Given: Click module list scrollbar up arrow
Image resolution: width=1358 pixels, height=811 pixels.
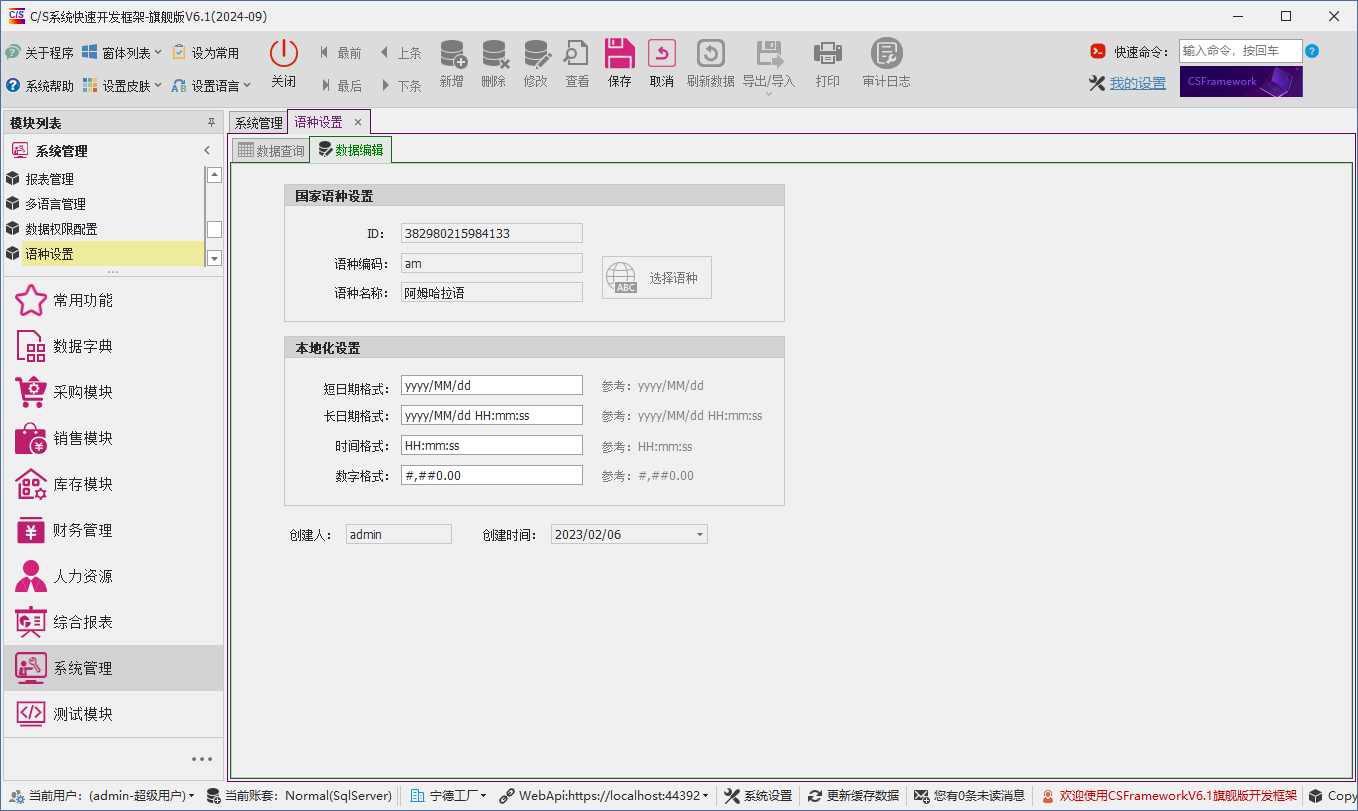Looking at the screenshot, I should 214,175.
